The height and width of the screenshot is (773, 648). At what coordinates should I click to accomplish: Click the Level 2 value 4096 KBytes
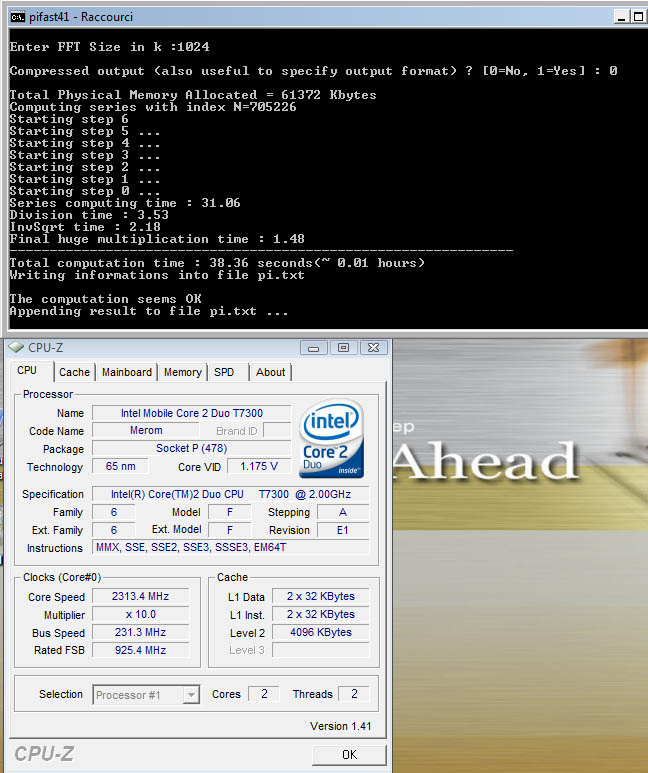[x=321, y=632]
